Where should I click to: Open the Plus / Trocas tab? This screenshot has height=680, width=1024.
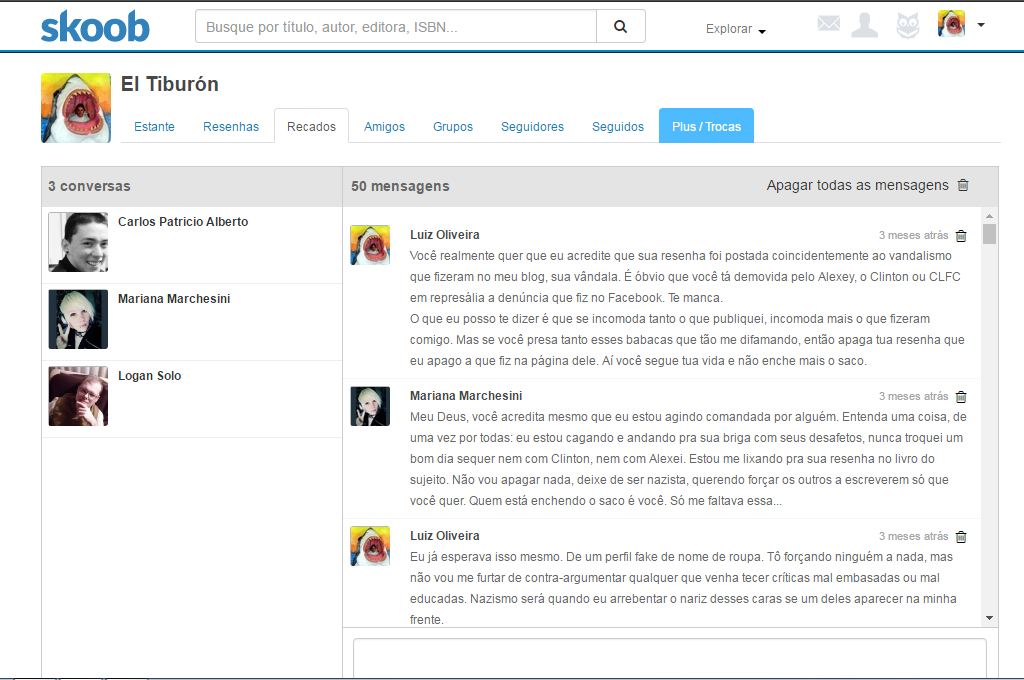pos(707,126)
